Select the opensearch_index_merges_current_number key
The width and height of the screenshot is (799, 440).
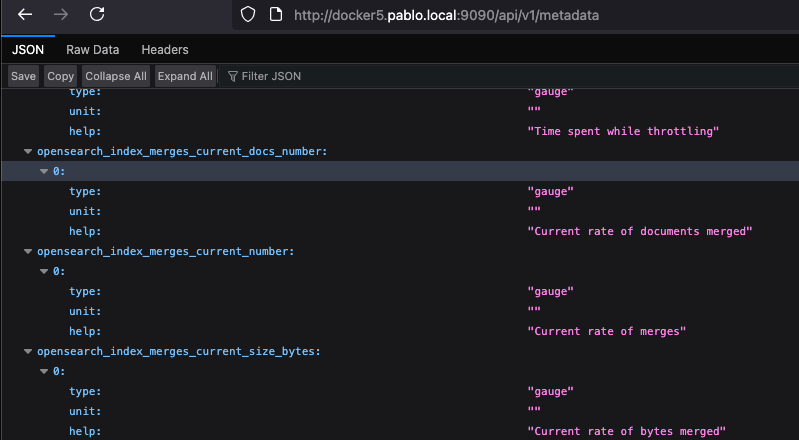point(166,251)
